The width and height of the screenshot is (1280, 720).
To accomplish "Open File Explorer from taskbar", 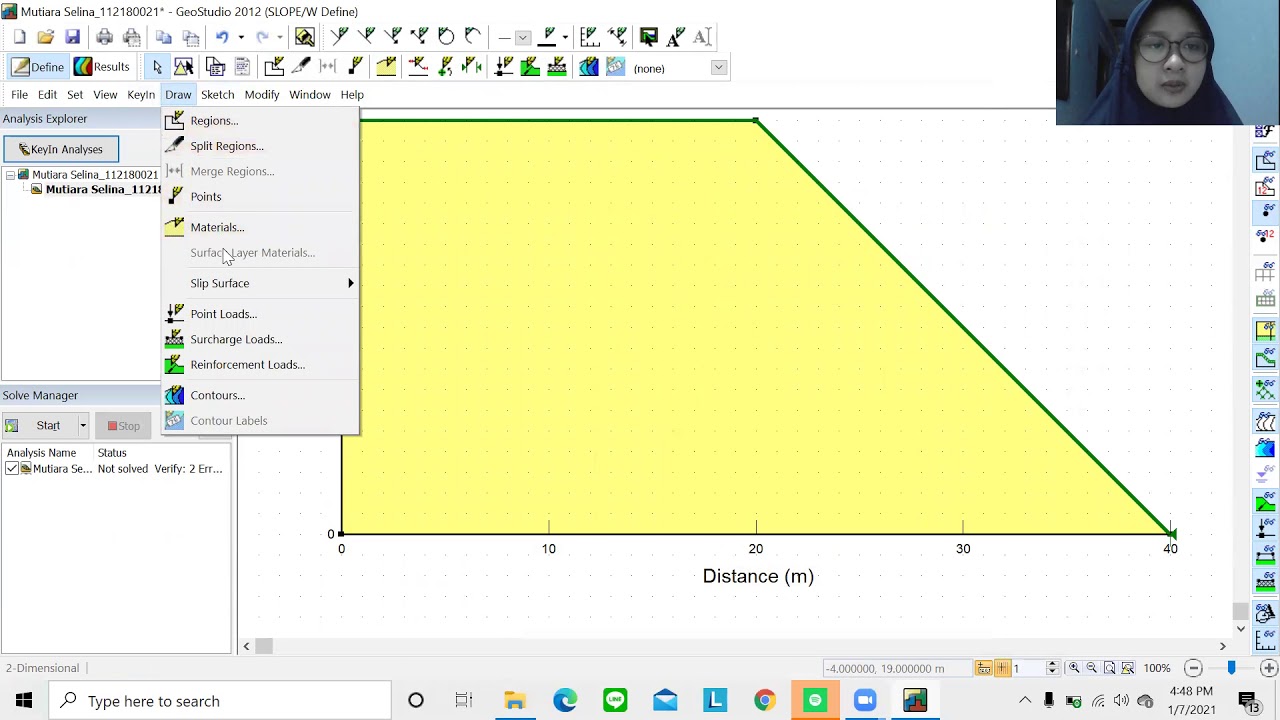I will pyautogui.click(x=515, y=700).
